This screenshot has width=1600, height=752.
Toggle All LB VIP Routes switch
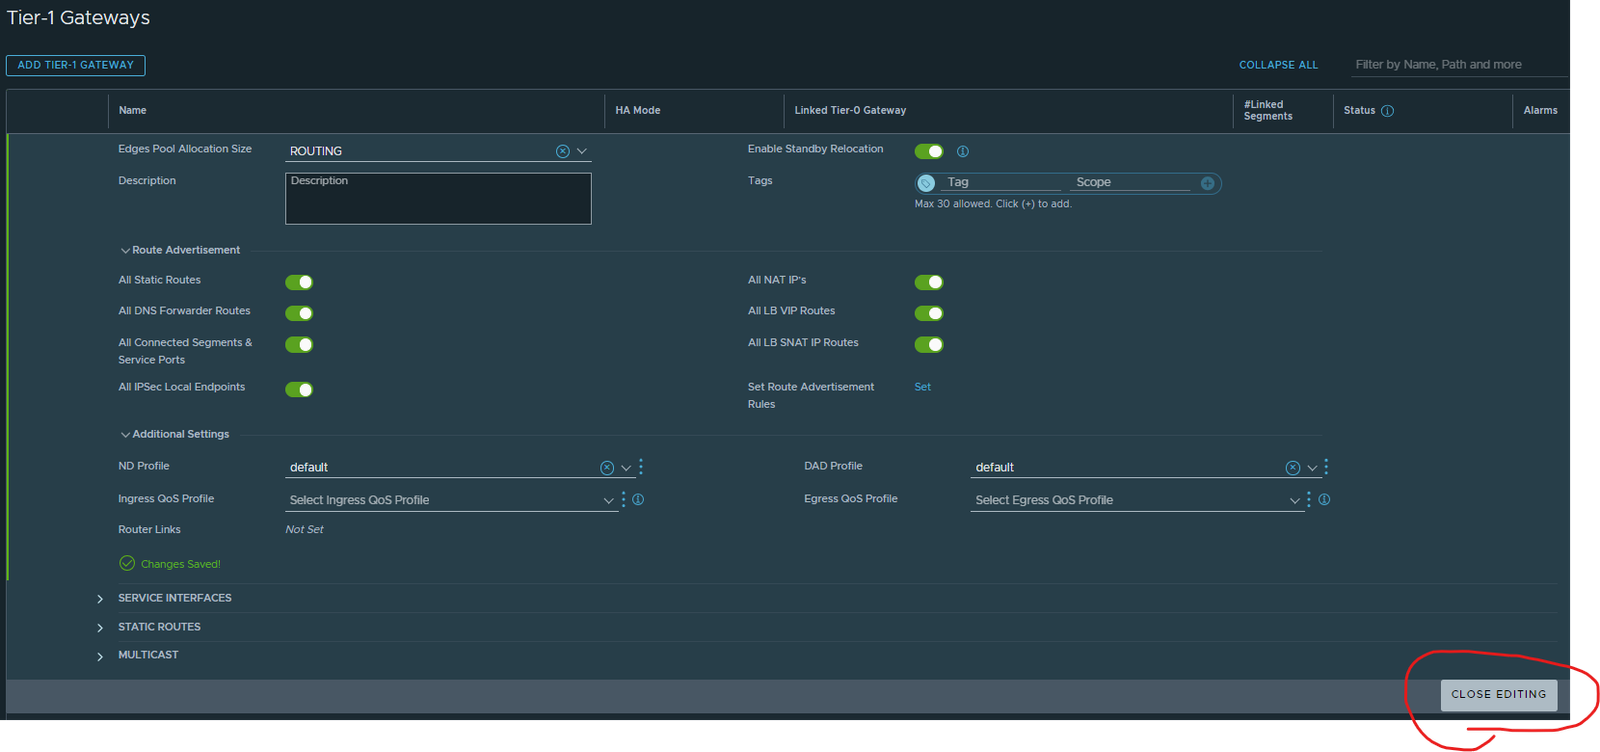click(929, 313)
